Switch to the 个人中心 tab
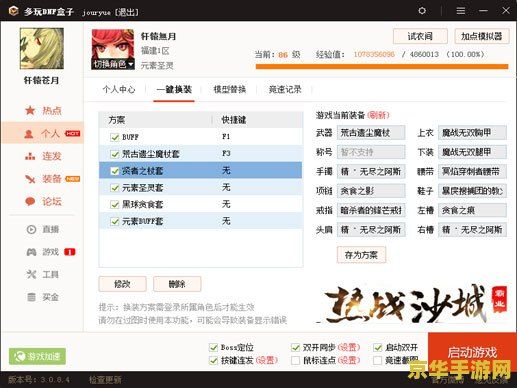The width and height of the screenshot is (517, 388). 119,89
